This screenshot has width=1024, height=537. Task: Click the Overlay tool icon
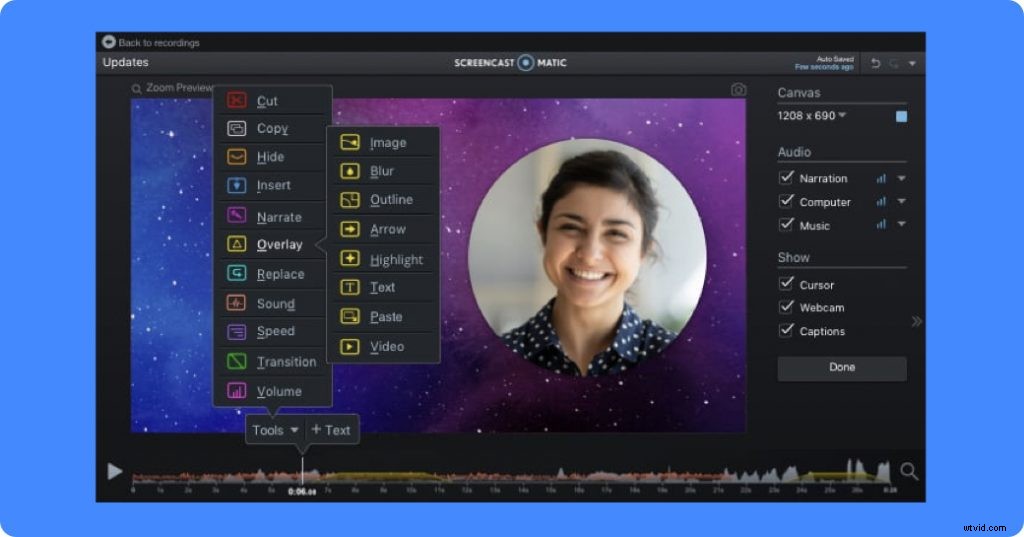tap(236, 244)
